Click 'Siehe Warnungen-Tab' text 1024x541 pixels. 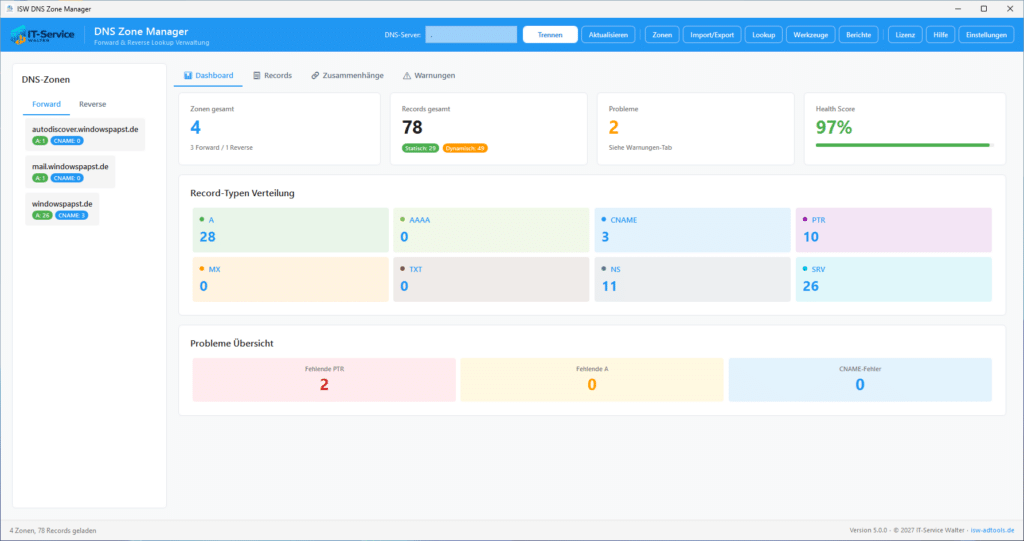coord(640,148)
